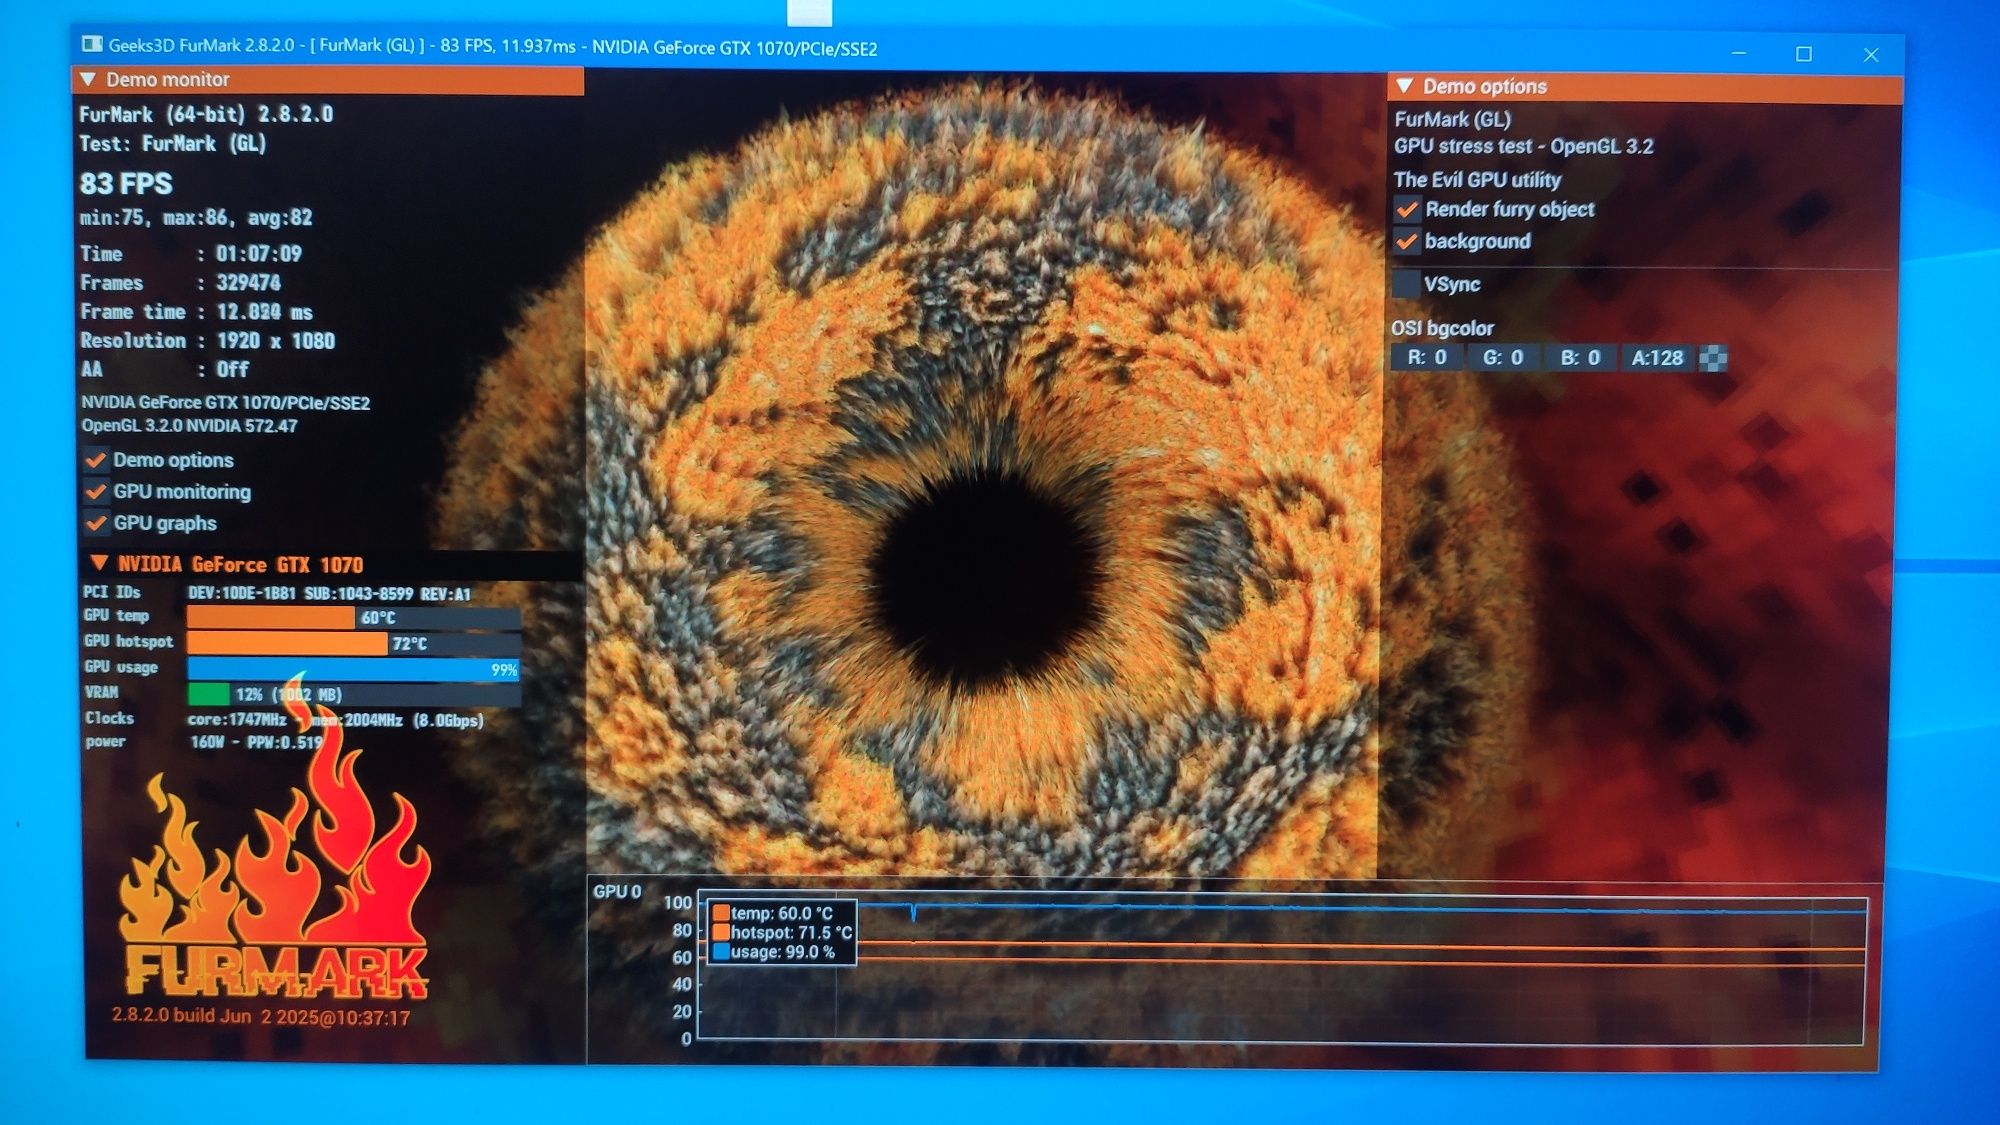The image size is (2000, 1125).
Task: Click GPU stress test - OpenGL 3.2 text
Action: (x=1524, y=146)
